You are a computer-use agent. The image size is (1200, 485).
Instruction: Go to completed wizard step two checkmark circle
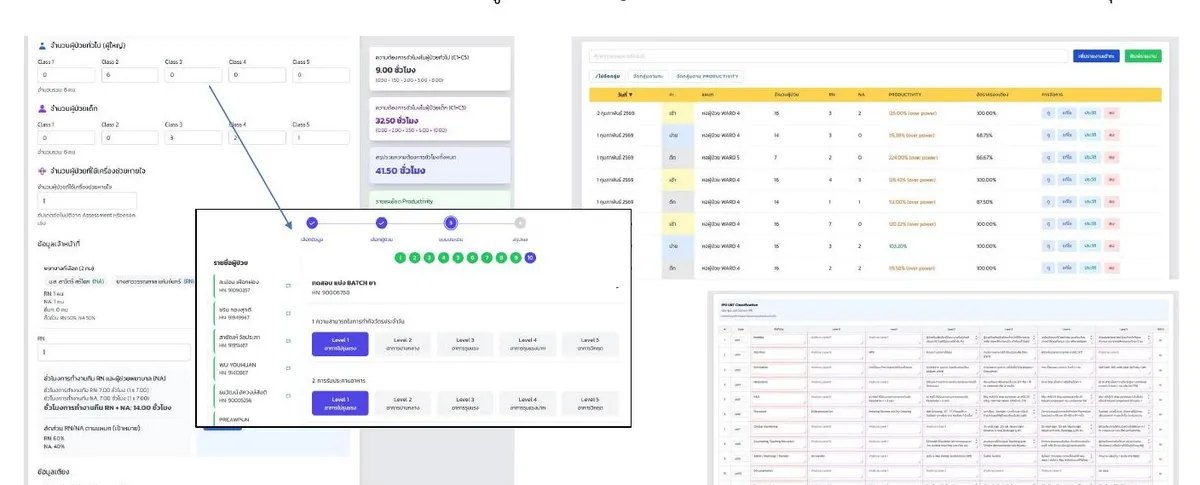[381, 223]
